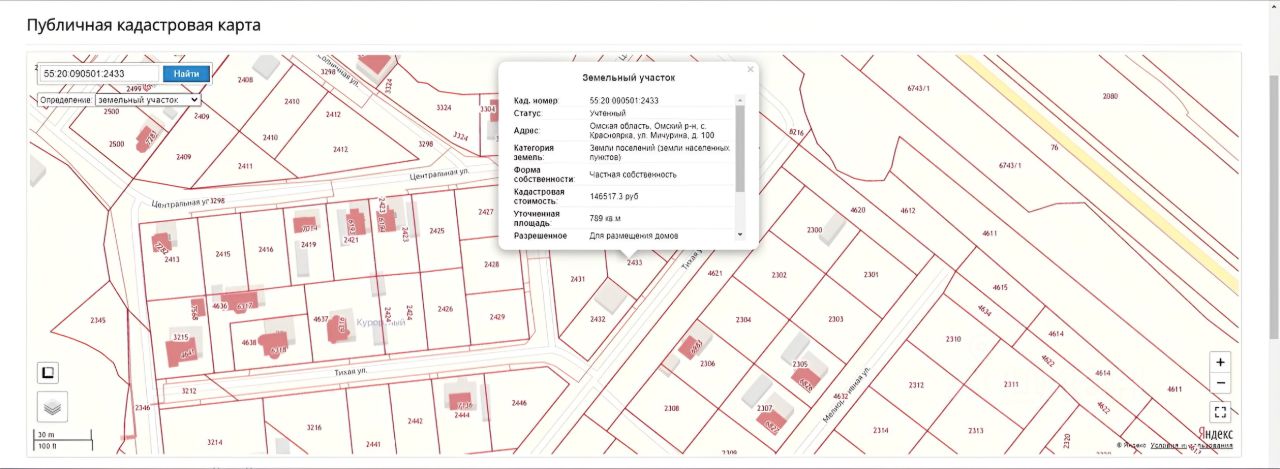Select parcel 2314 on the map
The height and width of the screenshot is (469, 1280).
pos(880,430)
